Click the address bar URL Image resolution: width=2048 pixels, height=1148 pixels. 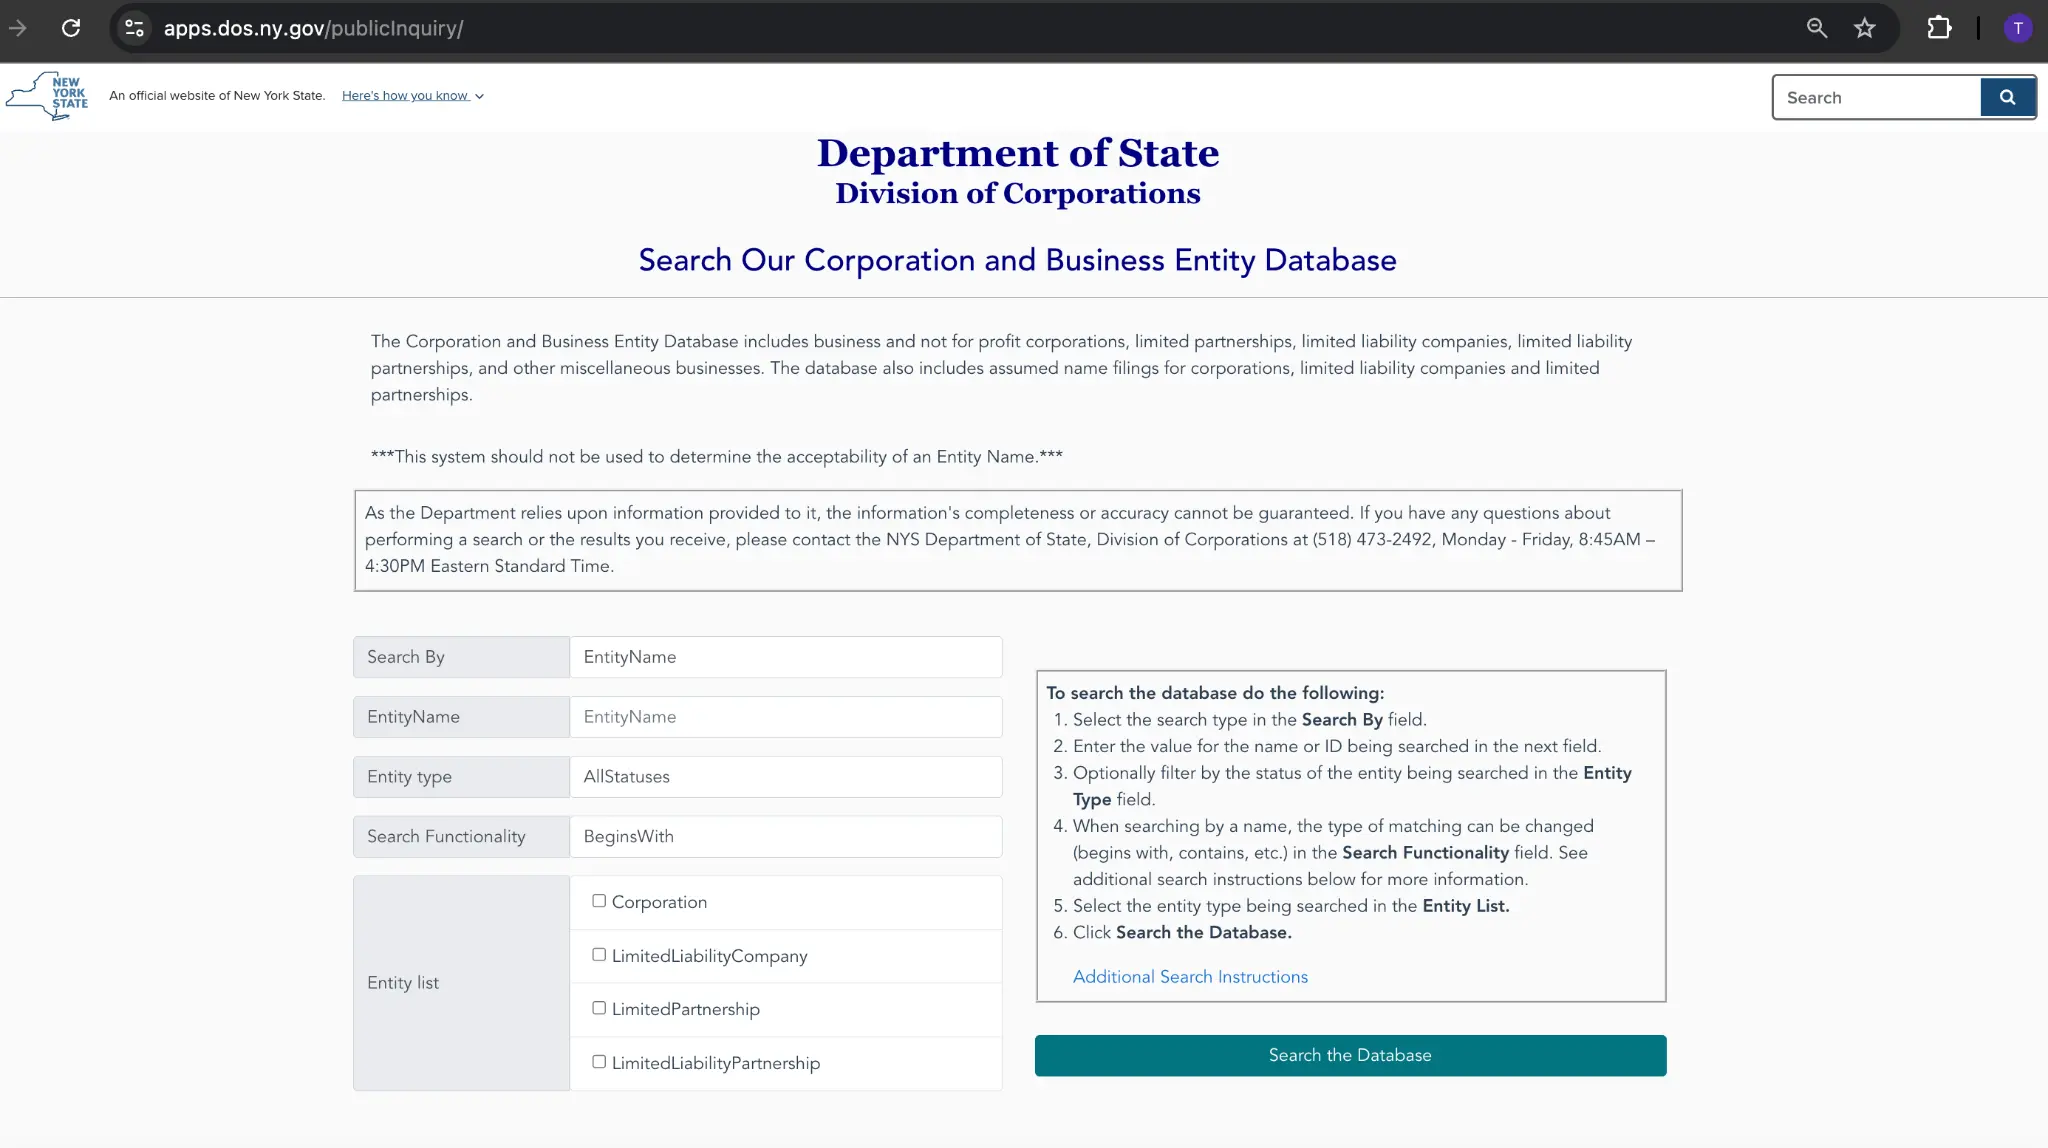pos(313,28)
